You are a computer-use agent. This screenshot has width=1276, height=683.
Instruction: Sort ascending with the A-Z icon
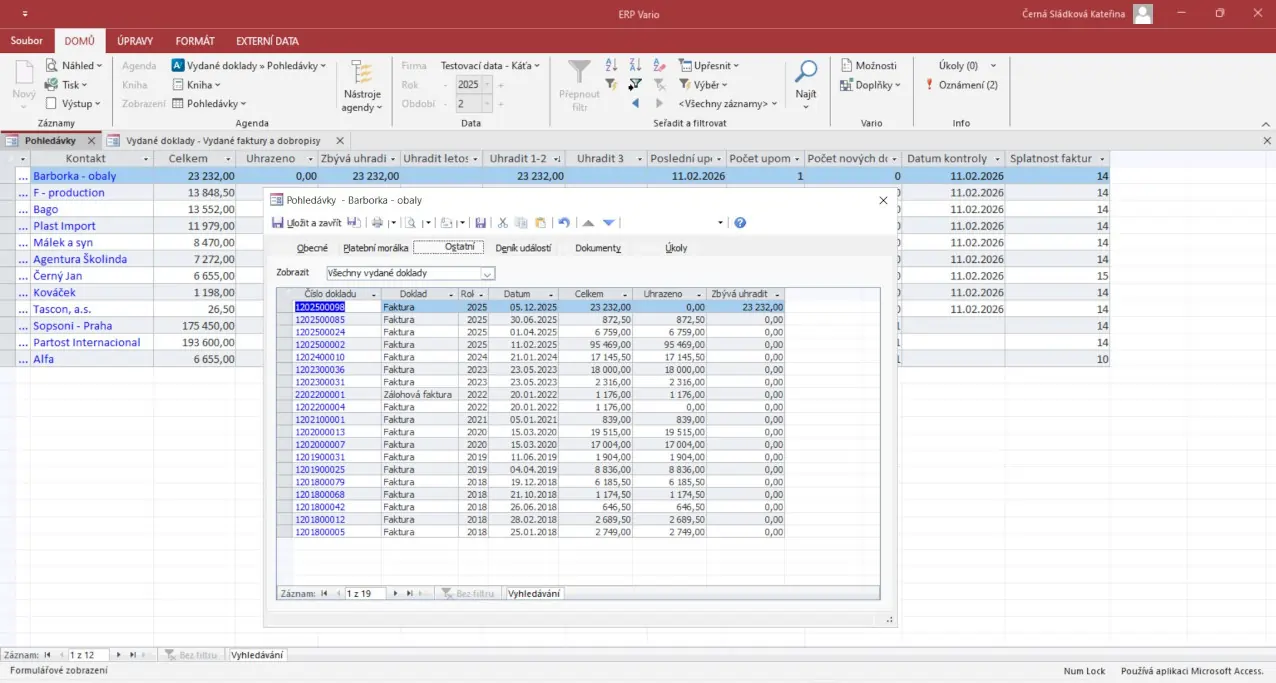tap(611, 66)
